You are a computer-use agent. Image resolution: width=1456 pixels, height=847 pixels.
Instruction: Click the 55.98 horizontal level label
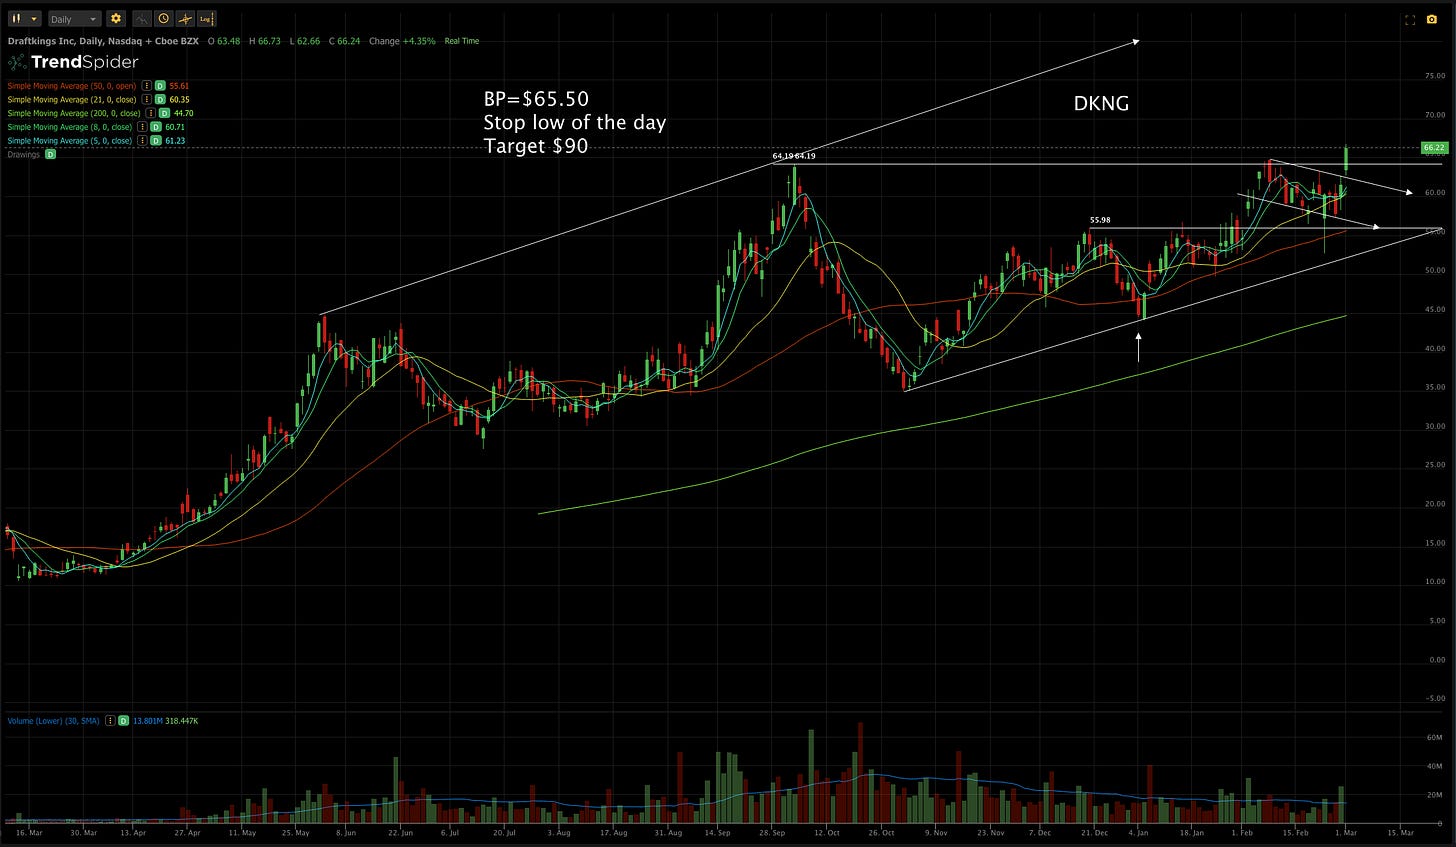click(1100, 220)
